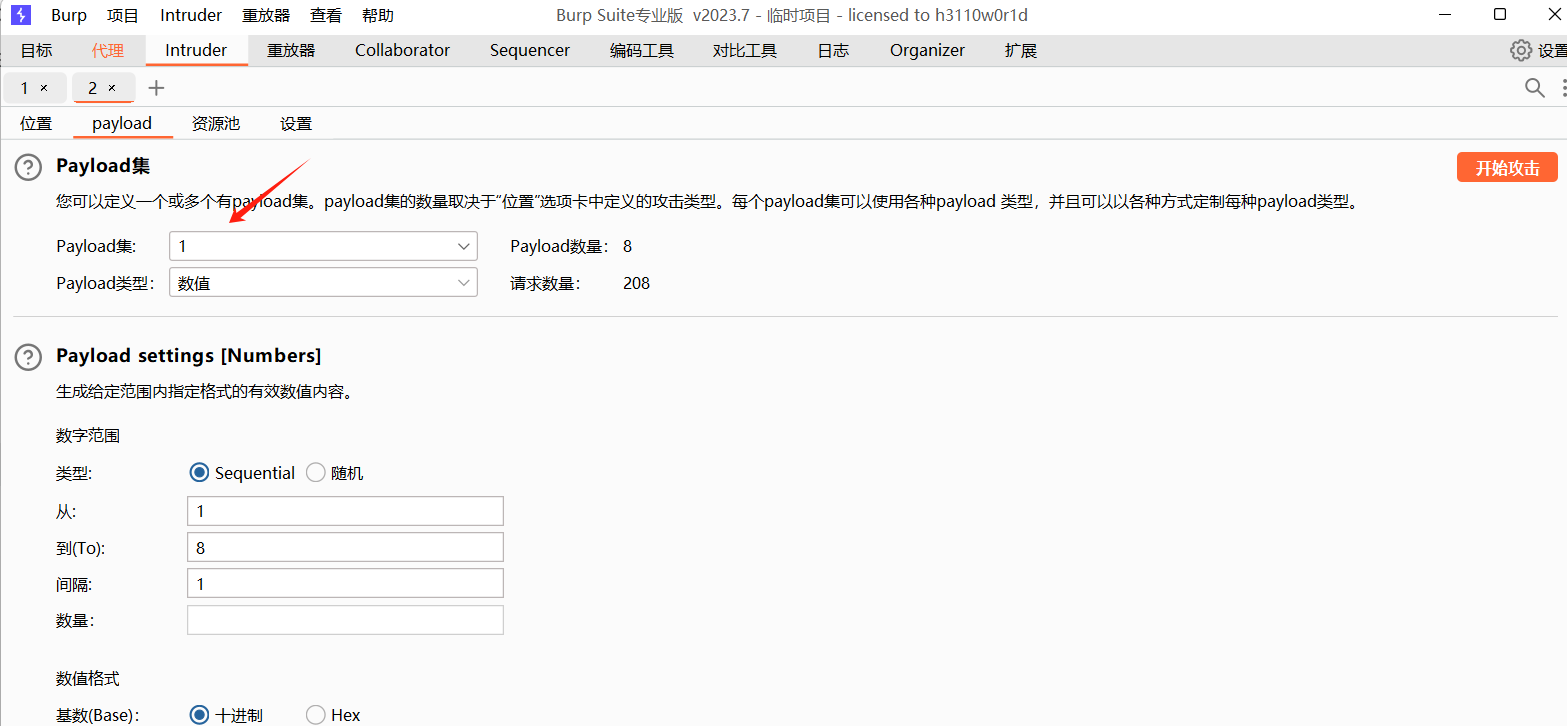Choose the 十进制 base option
Image resolution: width=1567 pixels, height=726 pixels.
click(x=199, y=715)
